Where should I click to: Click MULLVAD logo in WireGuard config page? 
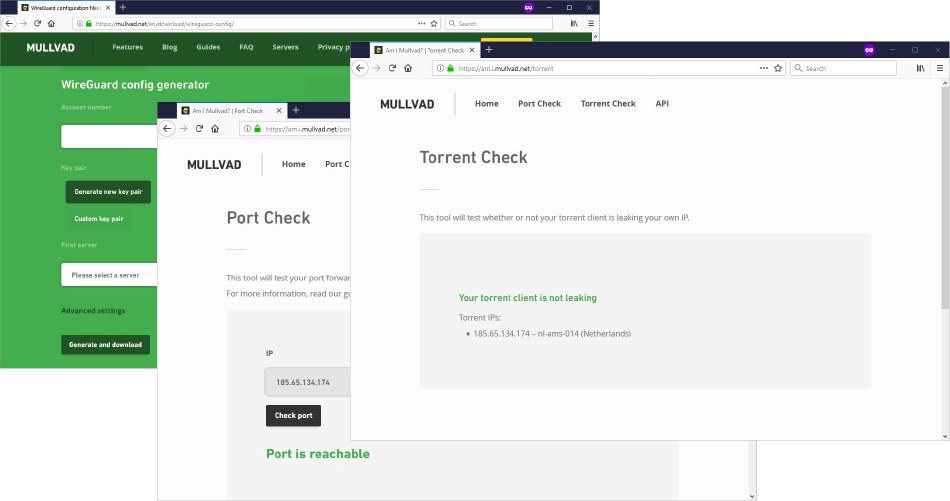(x=50, y=47)
